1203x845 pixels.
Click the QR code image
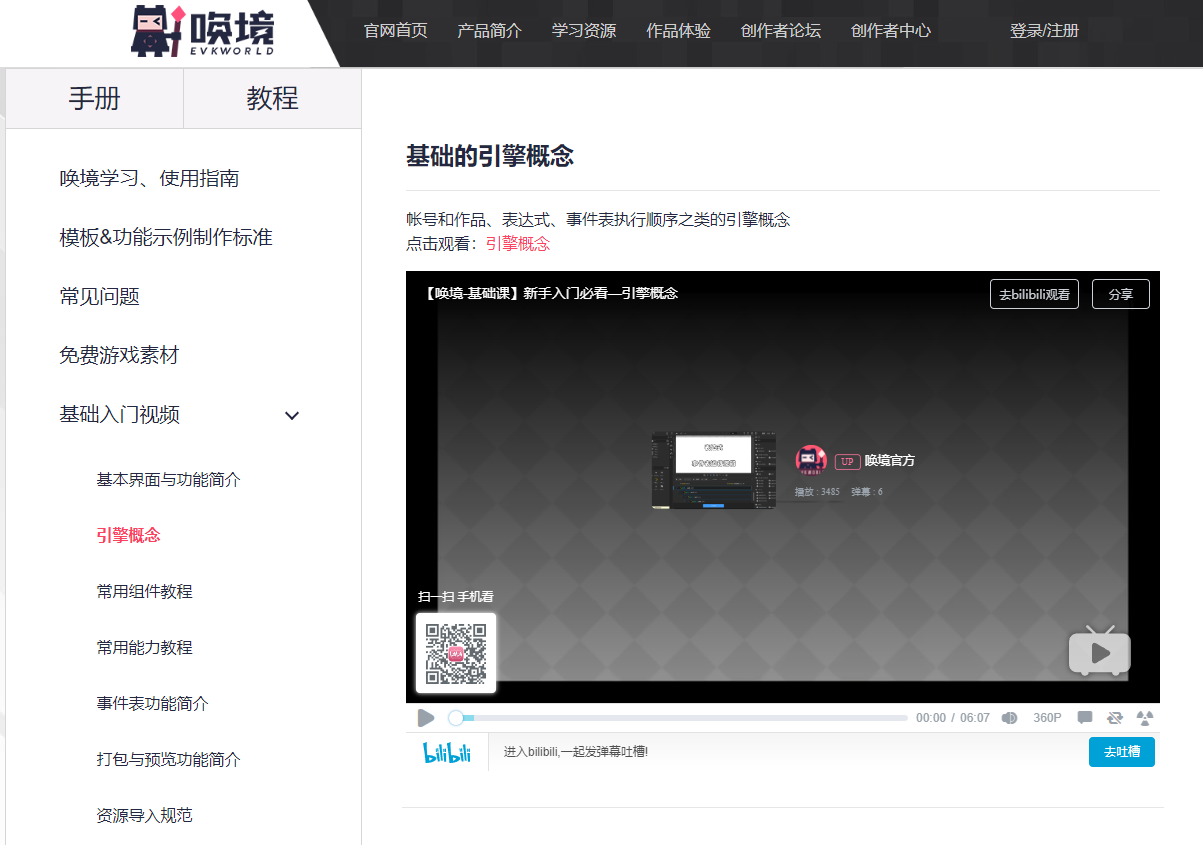(x=456, y=653)
